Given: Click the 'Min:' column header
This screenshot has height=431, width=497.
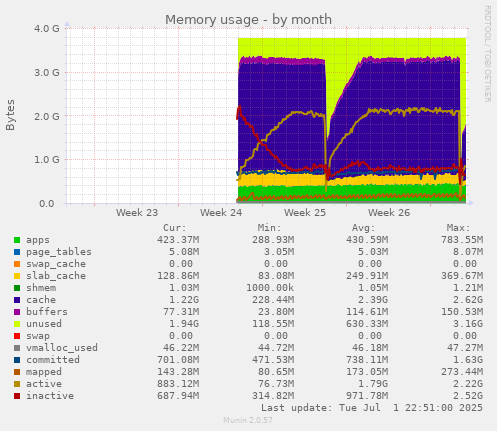Looking at the screenshot, I should click(x=269, y=228).
